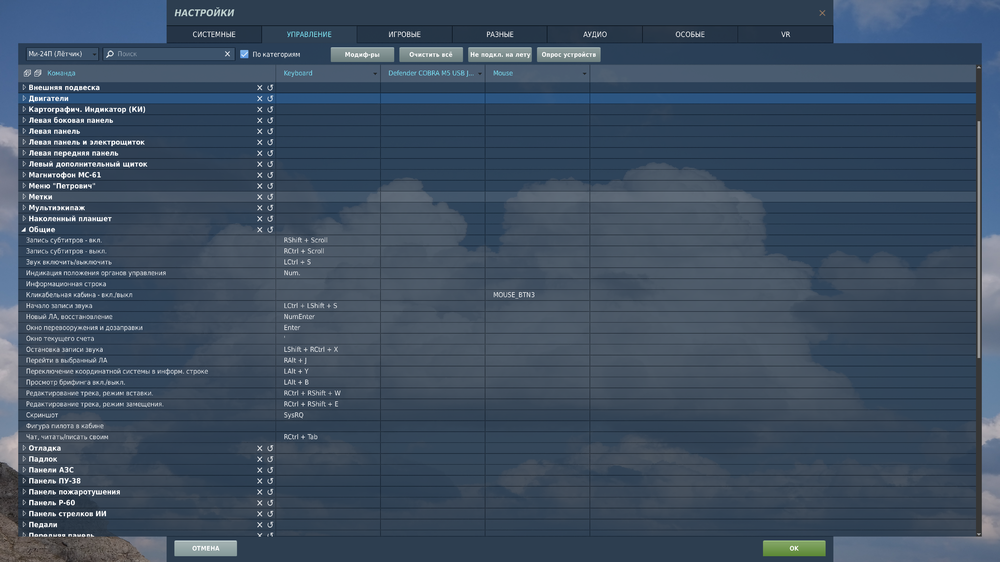Collapse the Общие category
1000x562 pixels.
tap(24, 230)
